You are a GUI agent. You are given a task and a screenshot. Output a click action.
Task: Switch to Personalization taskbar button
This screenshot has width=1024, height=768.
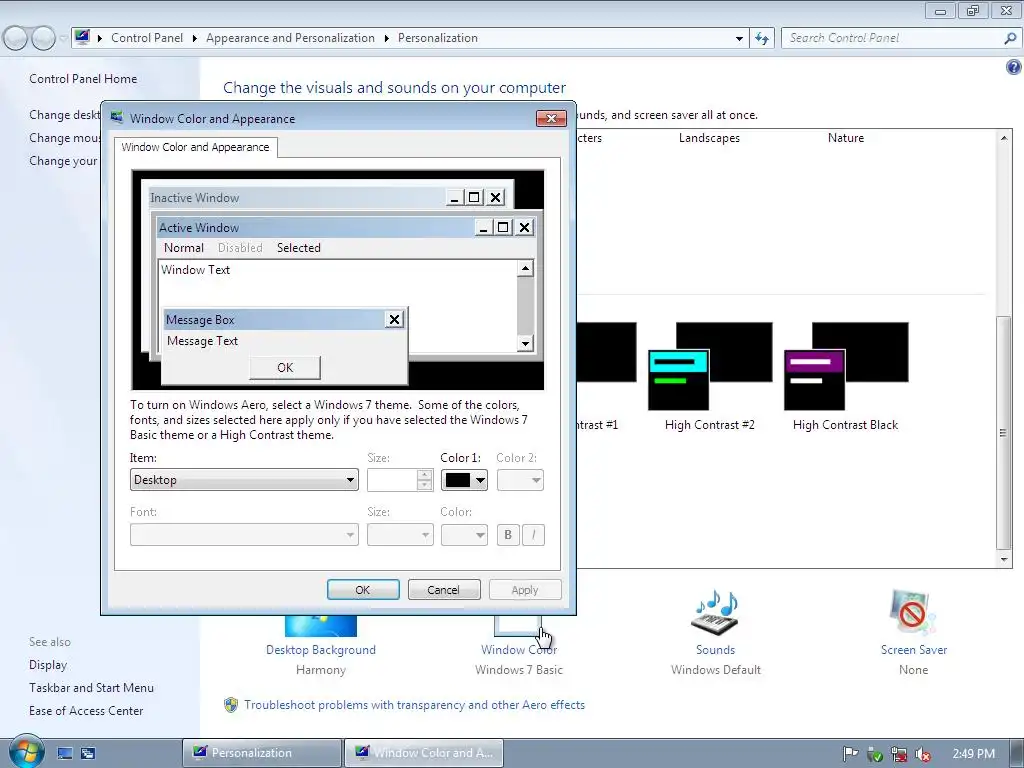coord(262,753)
